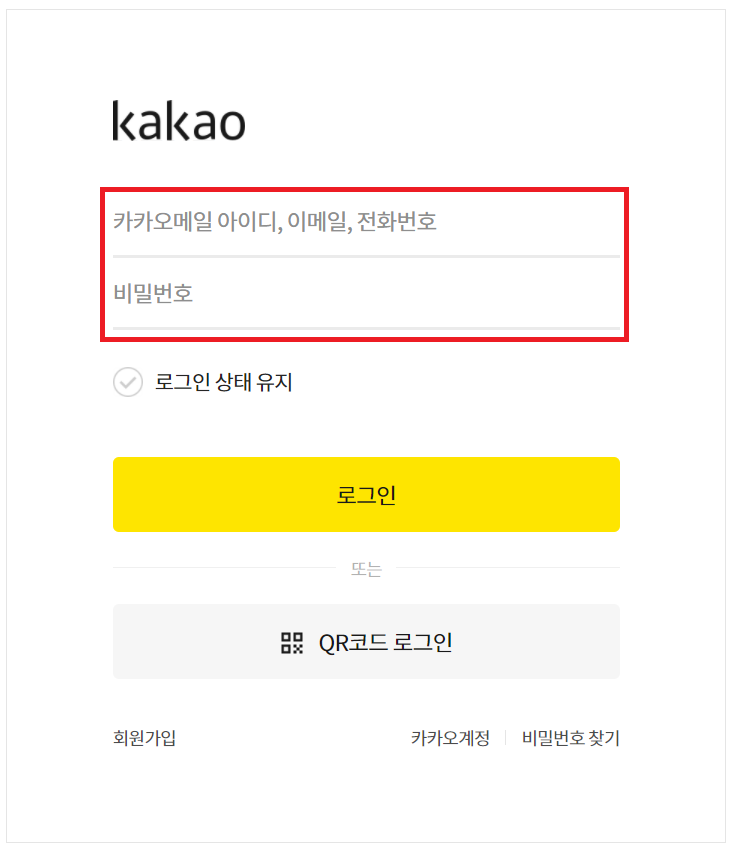
Task: Click the gray checkmark circle icon
Action: [128, 382]
